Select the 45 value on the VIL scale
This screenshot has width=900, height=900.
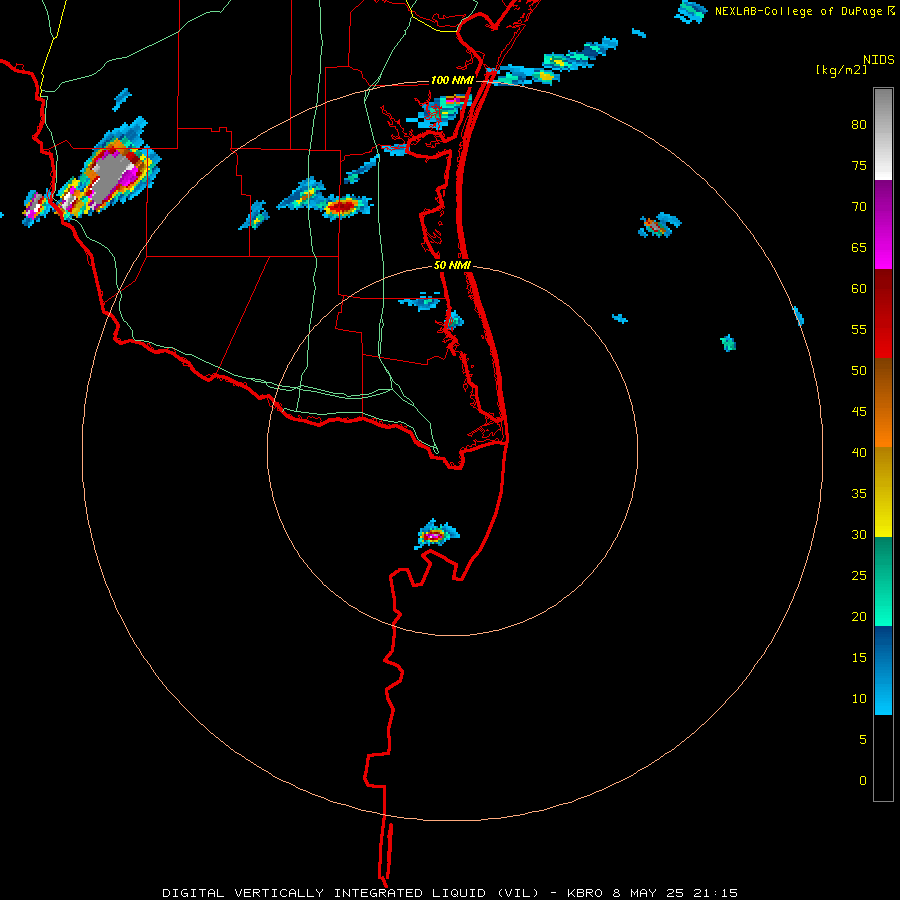pos(859,412)
